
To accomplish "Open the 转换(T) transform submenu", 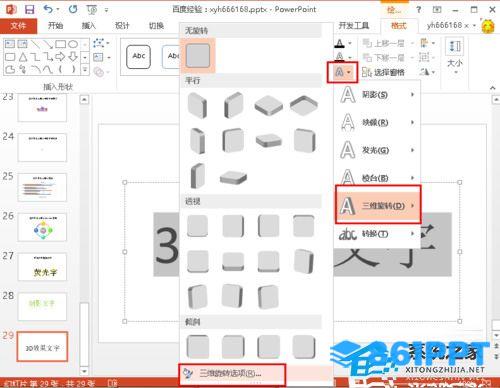I will tap(377, 234).
